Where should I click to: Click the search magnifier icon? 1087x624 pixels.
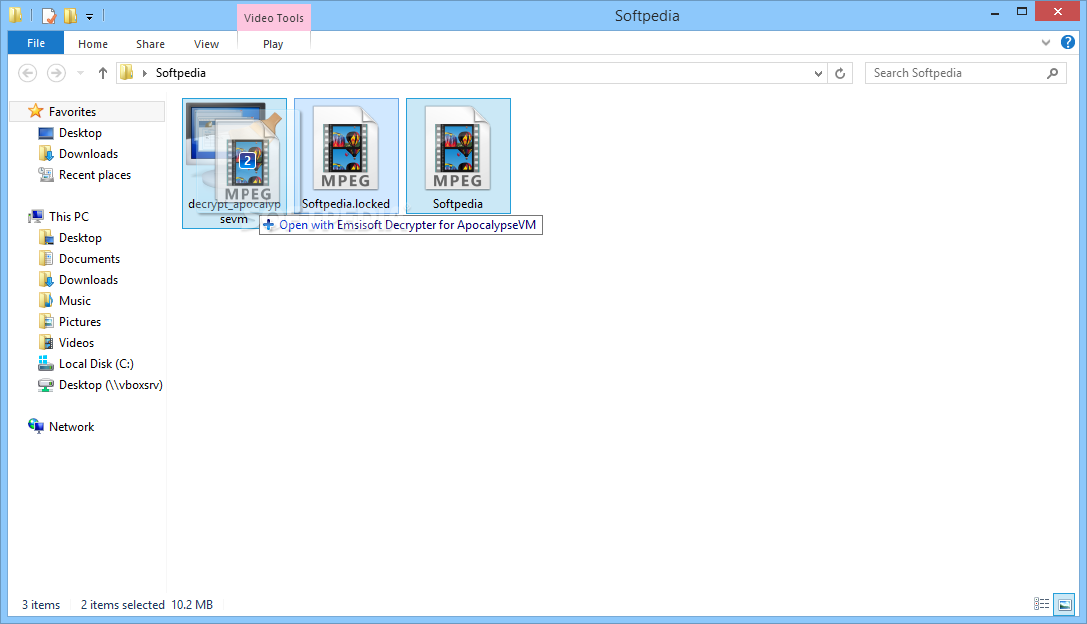pyautogui.click(x=1052, y=73)
